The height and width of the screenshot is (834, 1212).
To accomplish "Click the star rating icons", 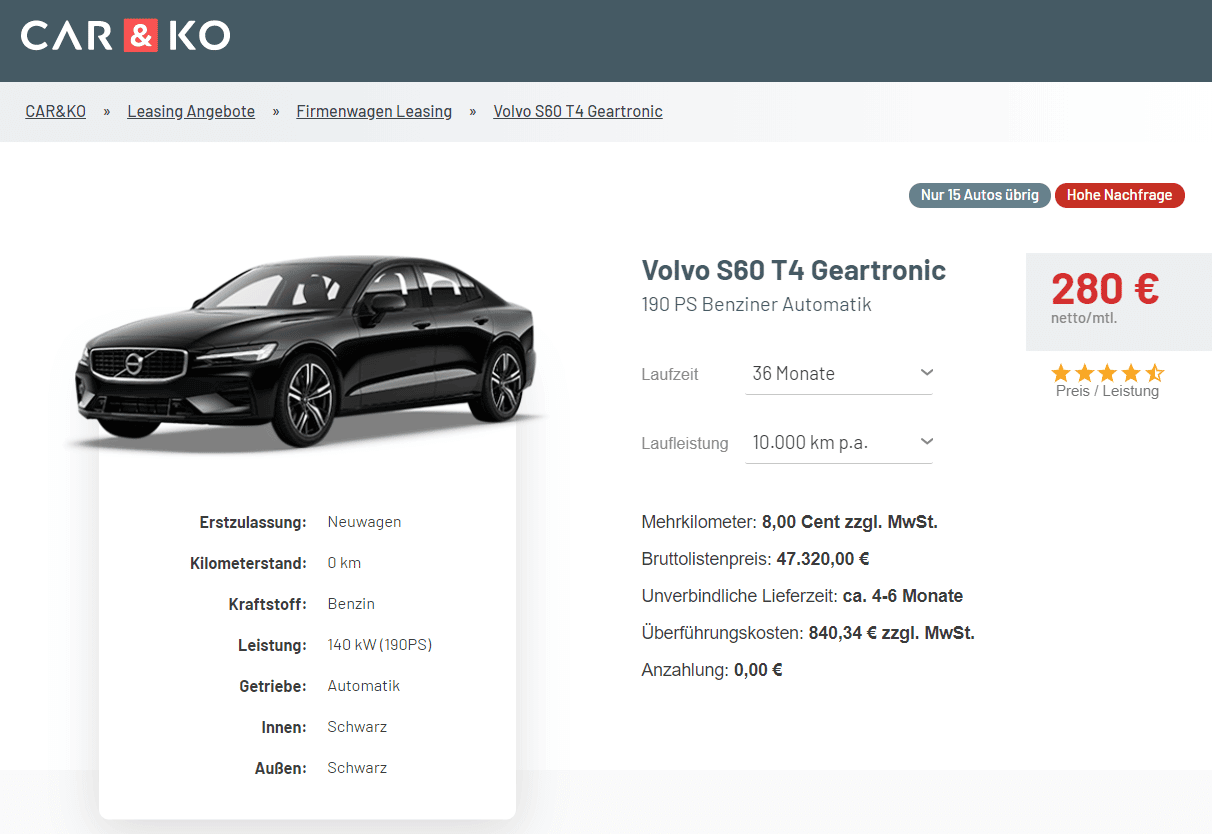I will pyautogui.click(x=1107, y=373).
